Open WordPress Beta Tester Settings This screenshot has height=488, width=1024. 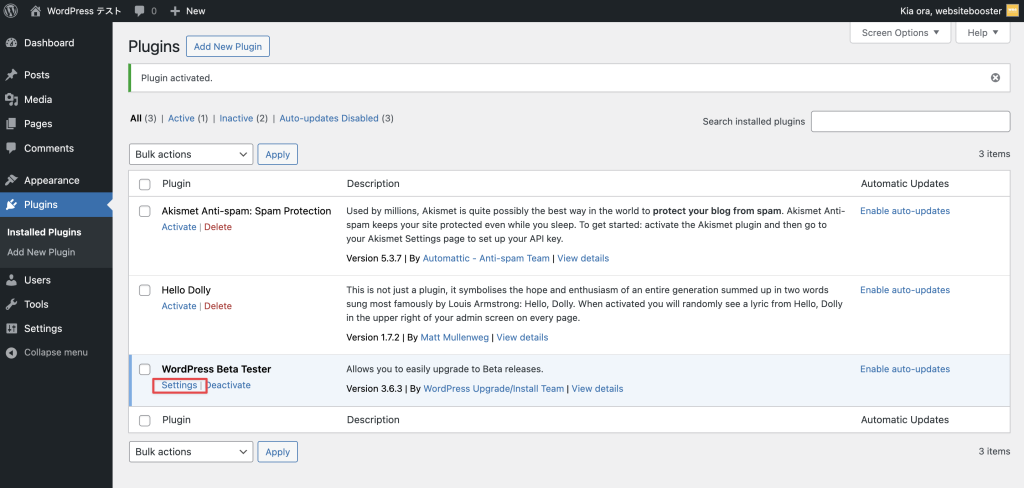click(x=180, y=385)
